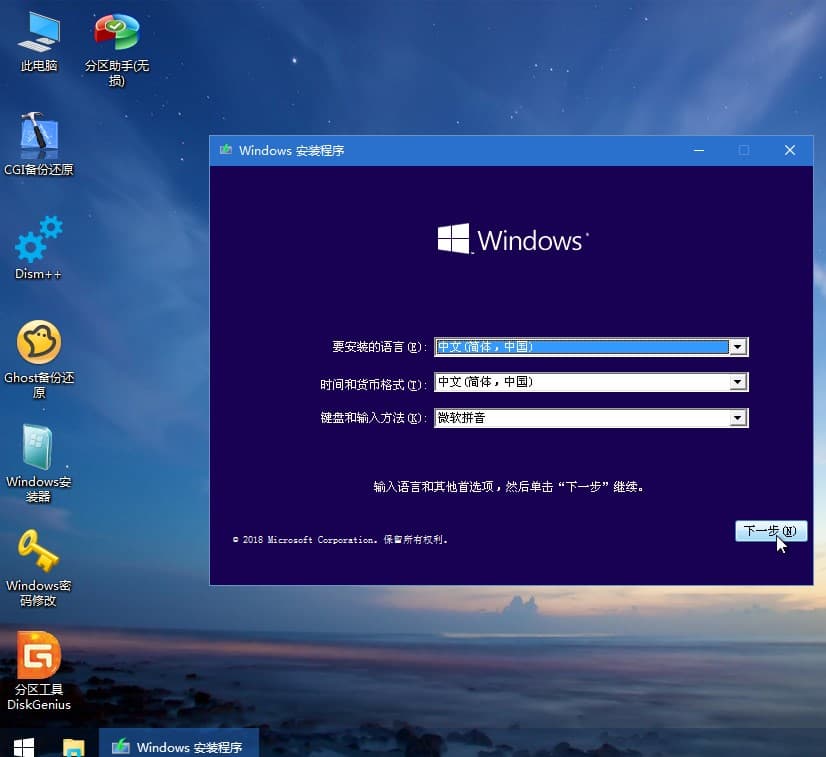Launch the Windows安装器 desktop icon

click(38, 463)
